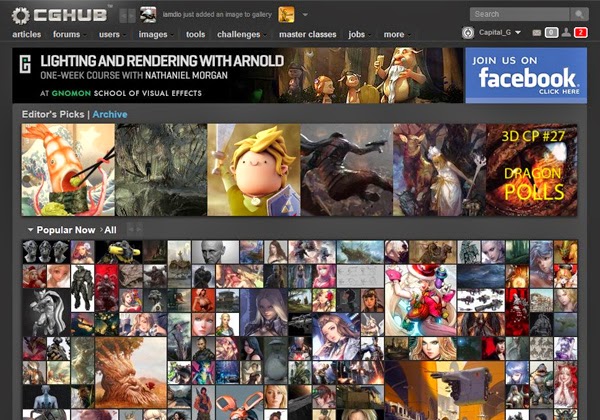Open the gunman on horse Editor's Pick
The height and width of the screenshot is (420, 600).
click(x=347, y=170)
